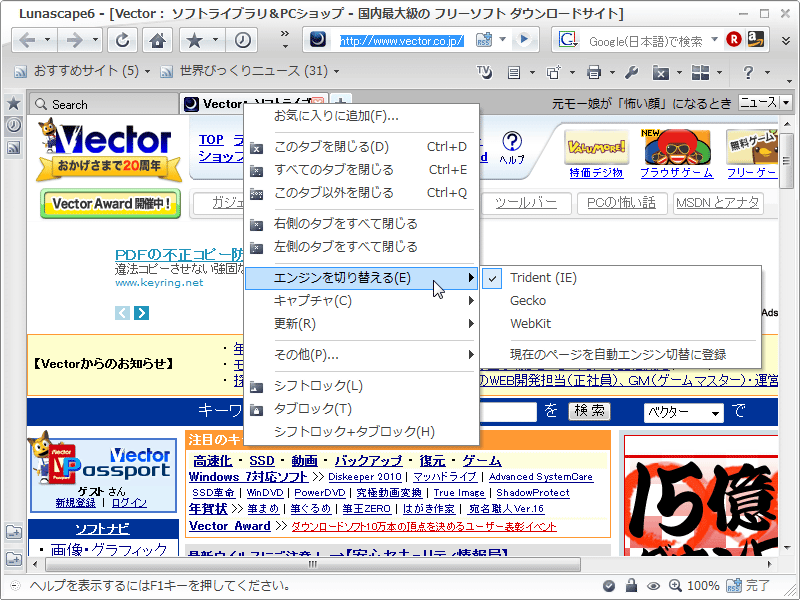Open favorites star in the toolbar
Screen dimensions: 800x600
point(194,40)
